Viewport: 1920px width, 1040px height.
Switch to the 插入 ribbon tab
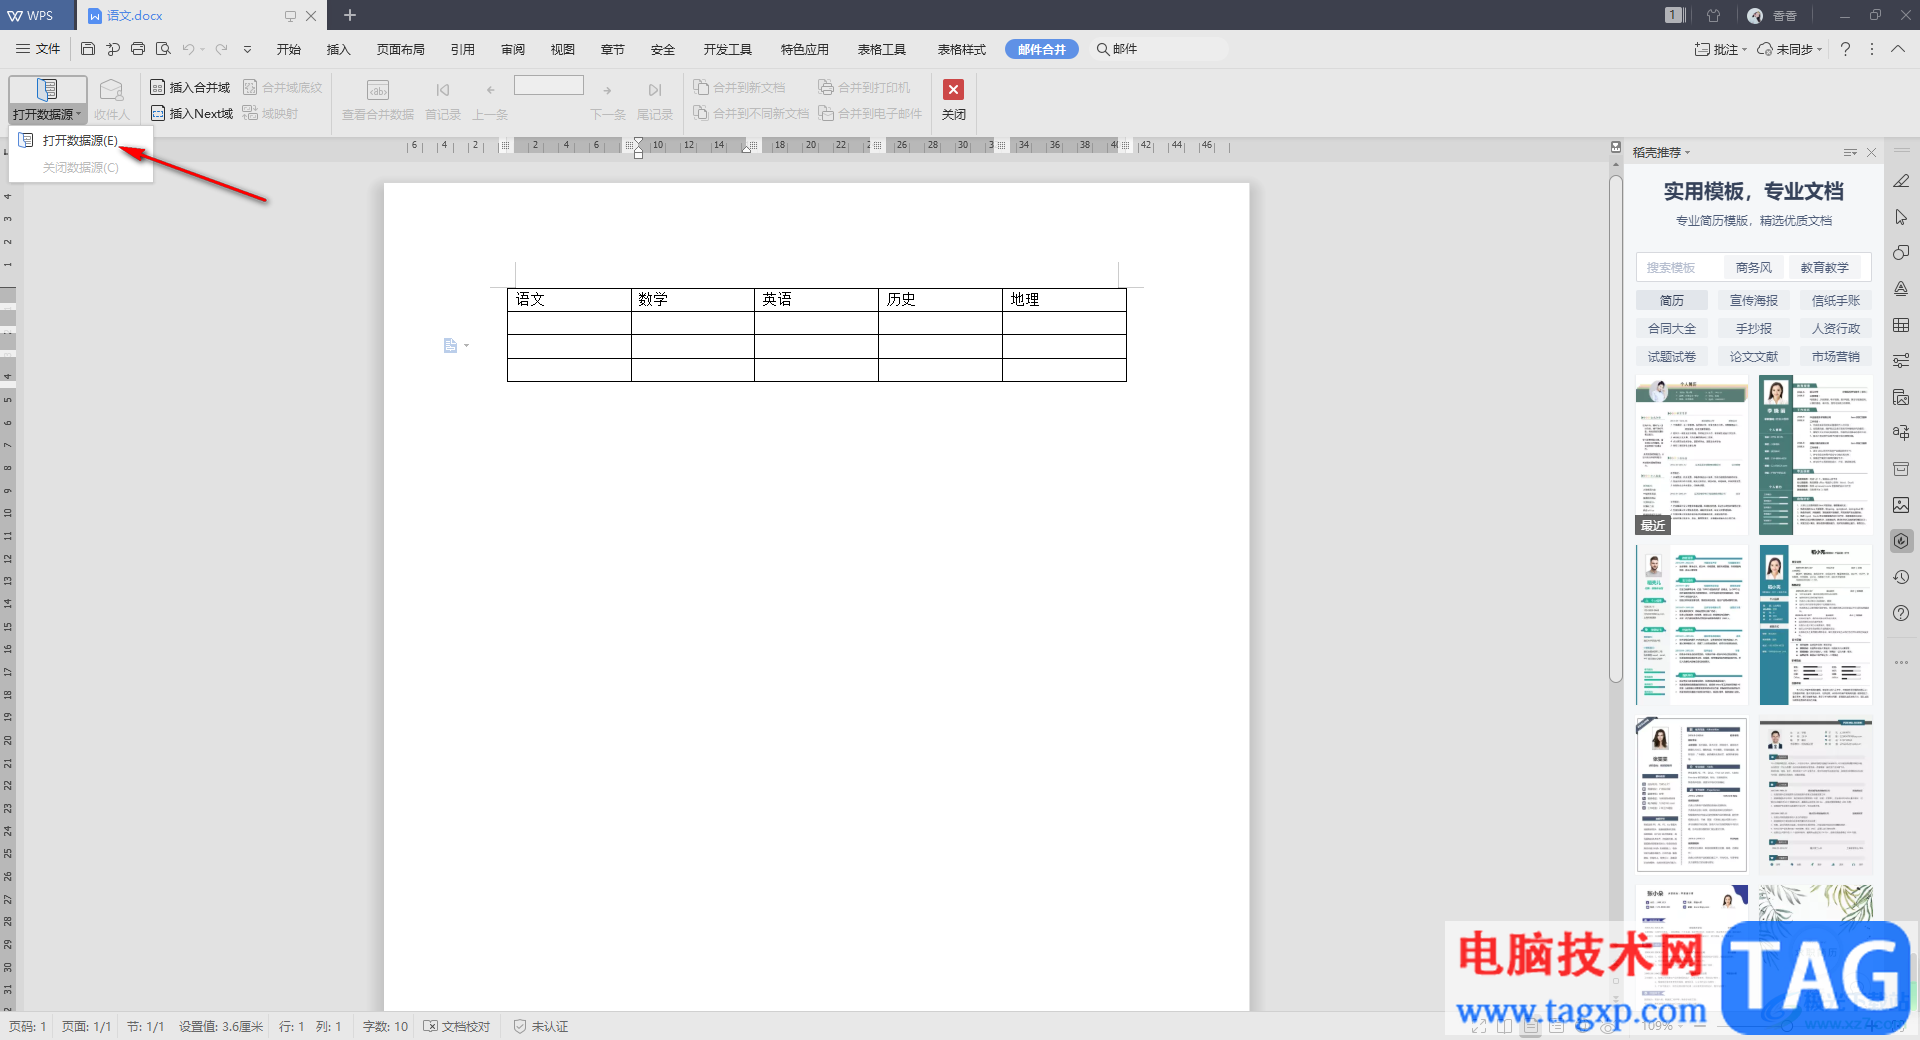click(x=339, y=49)
